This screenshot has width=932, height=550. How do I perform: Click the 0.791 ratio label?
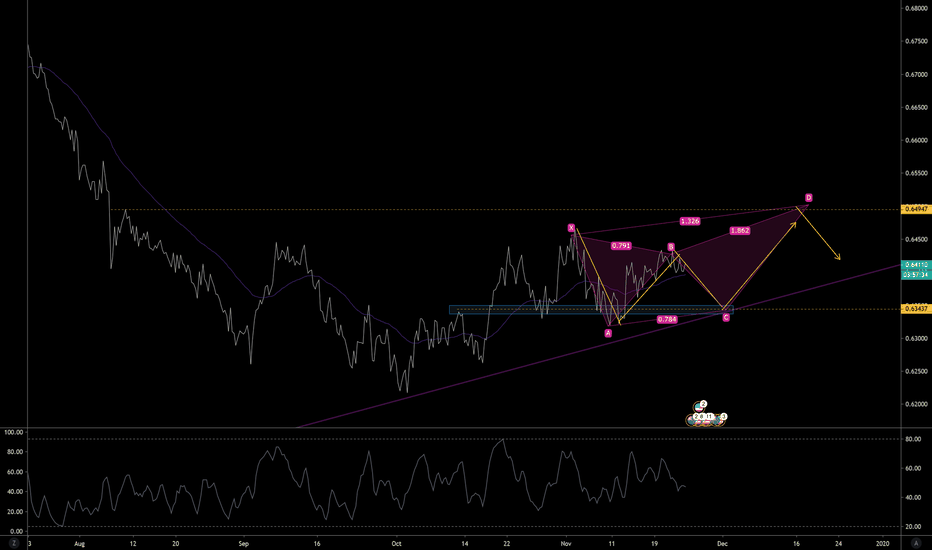[x=620, y=245]
